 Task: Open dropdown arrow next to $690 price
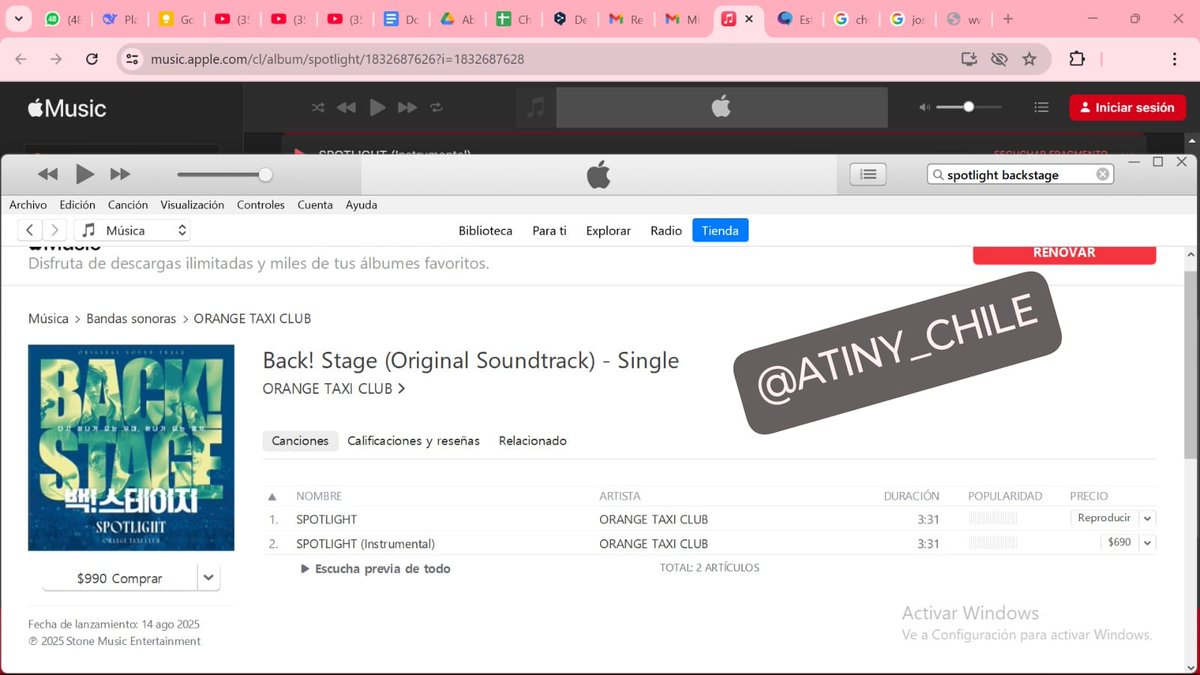point(1147,543)
